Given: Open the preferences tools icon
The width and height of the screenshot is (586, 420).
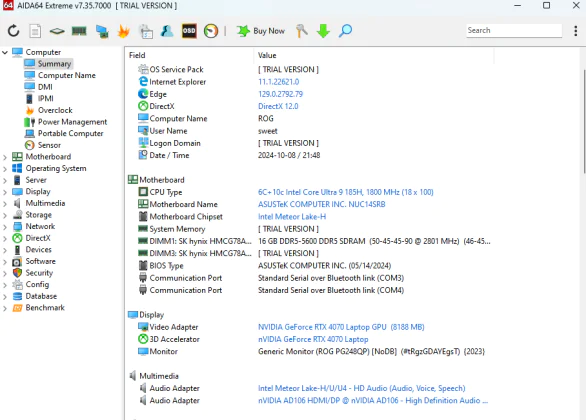Looking at the screenshot, I should click(302, 31).
